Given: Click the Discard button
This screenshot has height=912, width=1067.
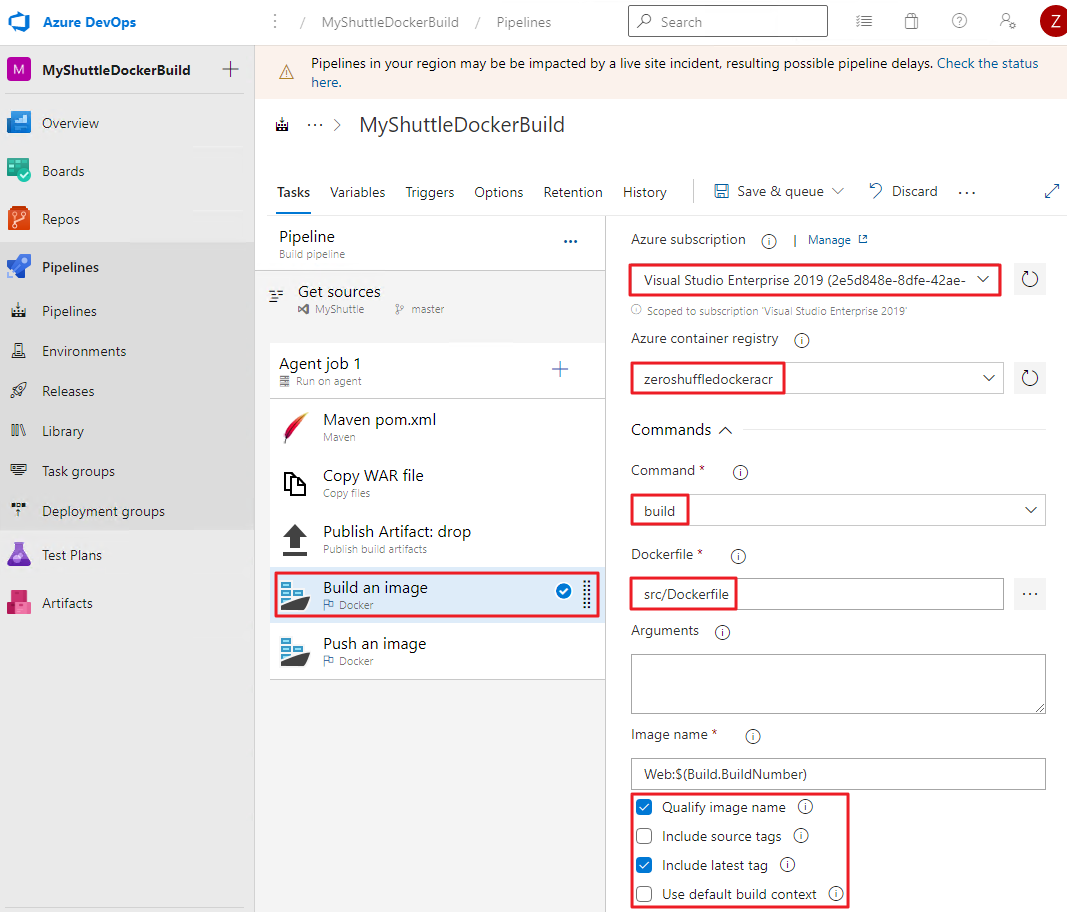Looking at the screenshot, I should [x=903, y=191].
